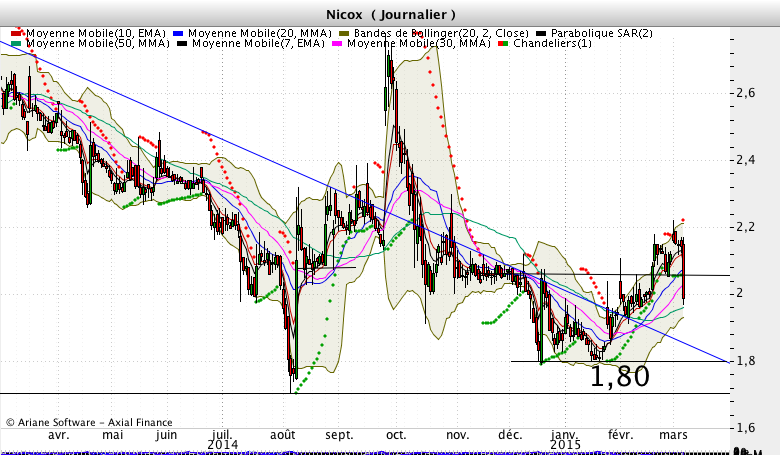The height and width of the screenshot is (455, 780).
Task: Click the sept. month label on time axis
Action: pos(339,435)
